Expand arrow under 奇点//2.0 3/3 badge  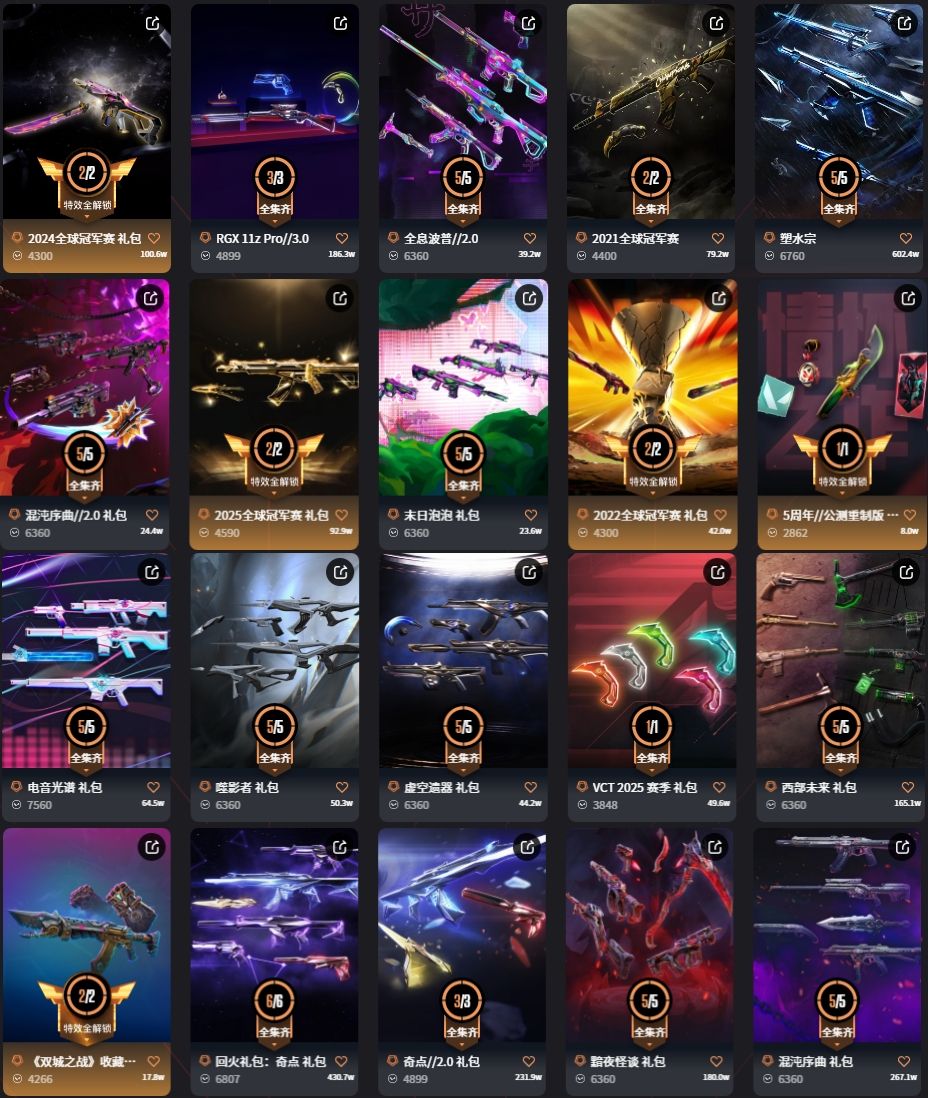(x=462, y=1045)
